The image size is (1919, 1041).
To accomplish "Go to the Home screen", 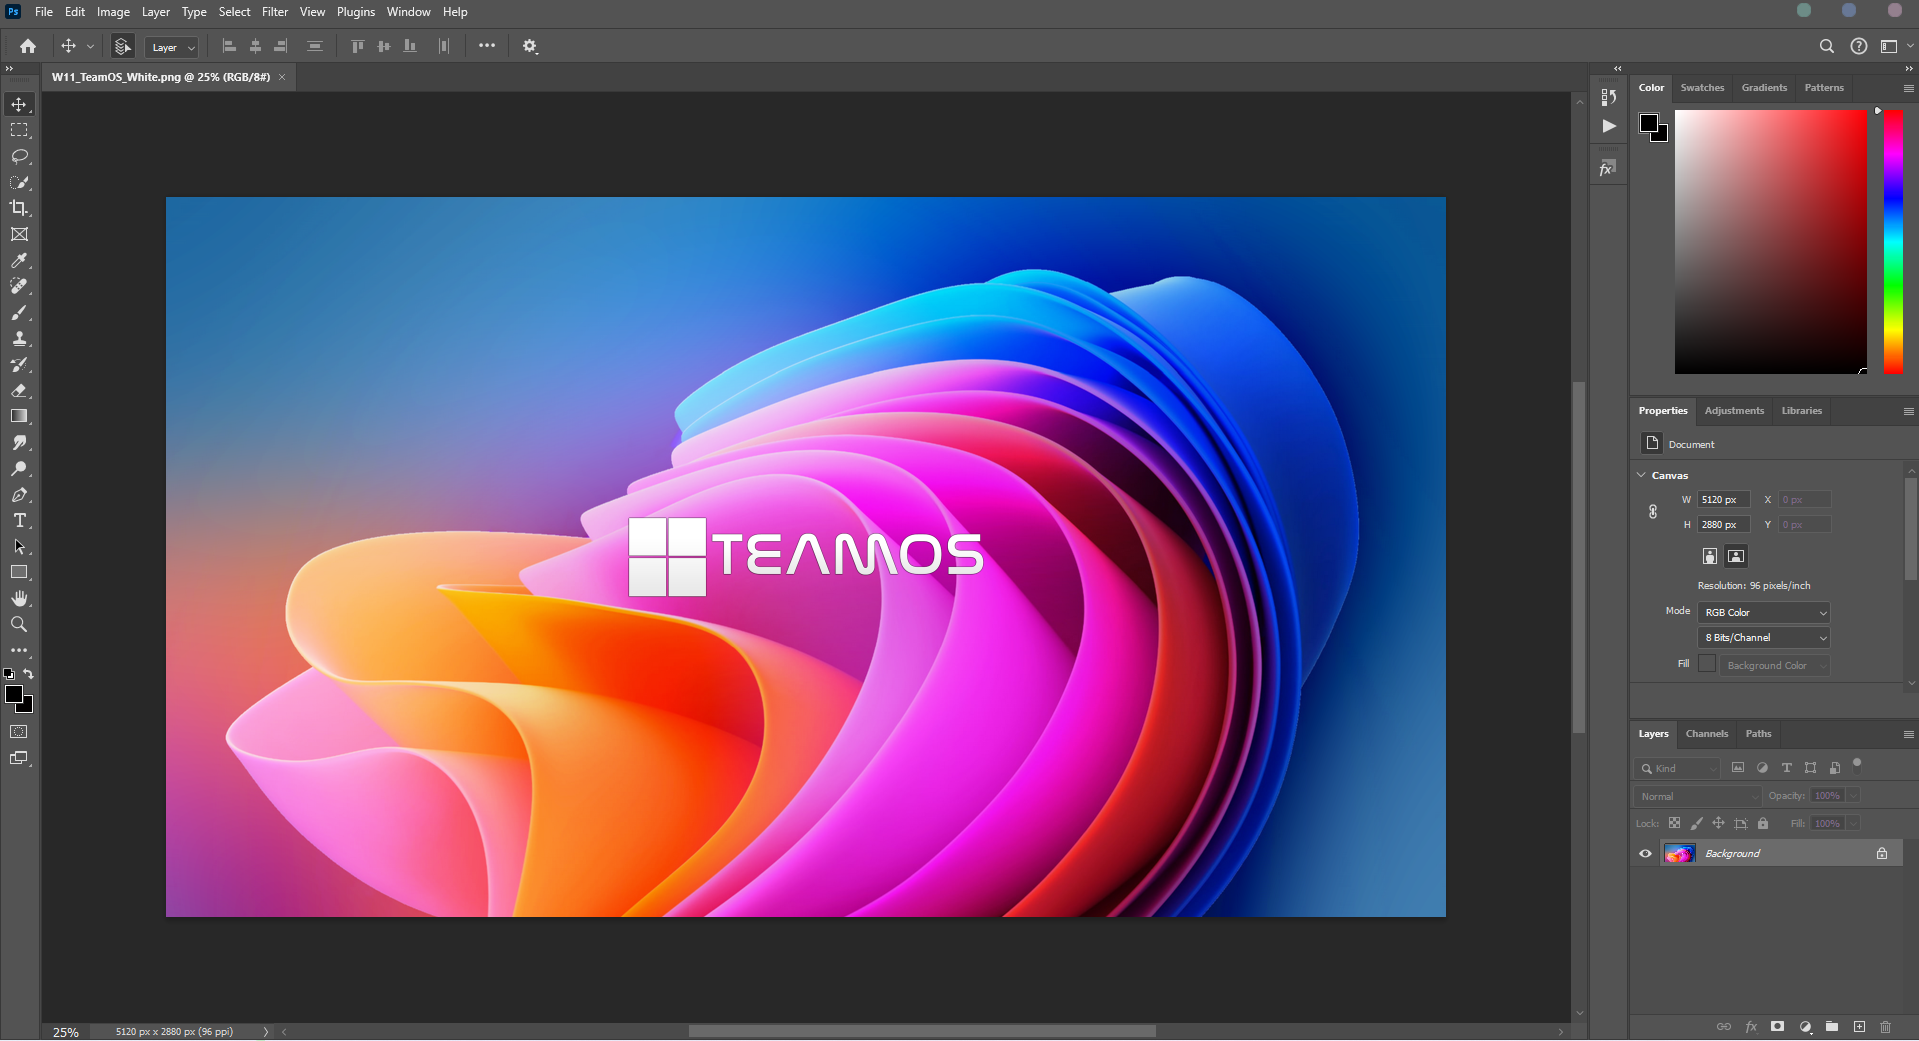I will click(x=28, y=46).
